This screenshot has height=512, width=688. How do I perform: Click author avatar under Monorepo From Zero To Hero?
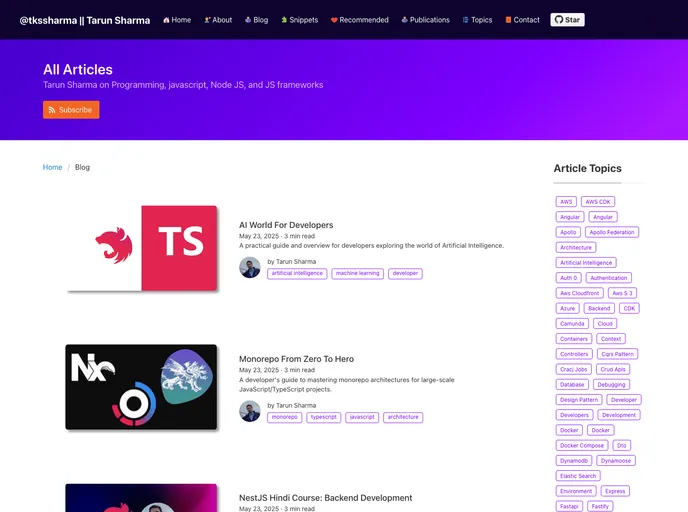[x=250, y=411]
